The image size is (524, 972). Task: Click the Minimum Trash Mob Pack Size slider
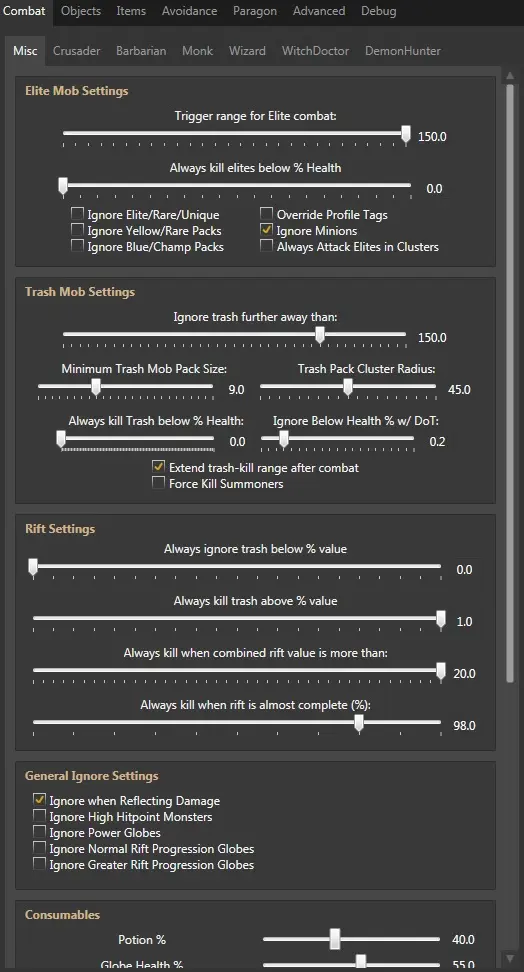125,387
